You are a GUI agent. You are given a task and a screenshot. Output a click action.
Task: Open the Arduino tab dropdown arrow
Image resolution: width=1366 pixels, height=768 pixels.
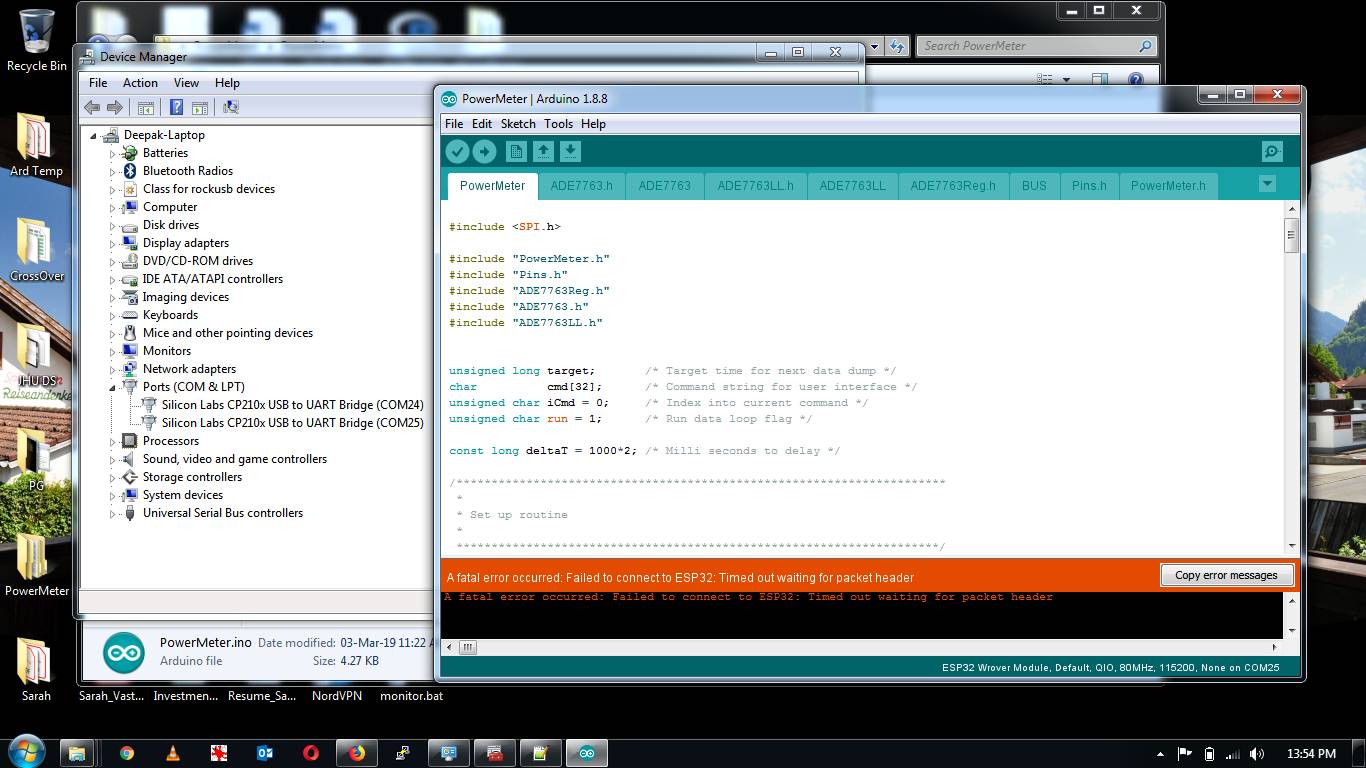pyautogui.click(x=1267, y=184)
